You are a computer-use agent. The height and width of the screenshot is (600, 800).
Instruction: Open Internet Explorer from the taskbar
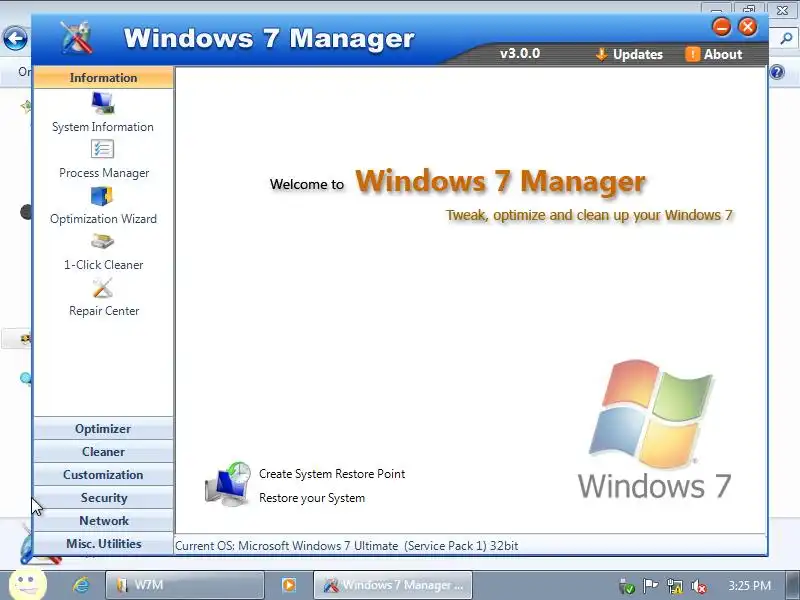81,585
